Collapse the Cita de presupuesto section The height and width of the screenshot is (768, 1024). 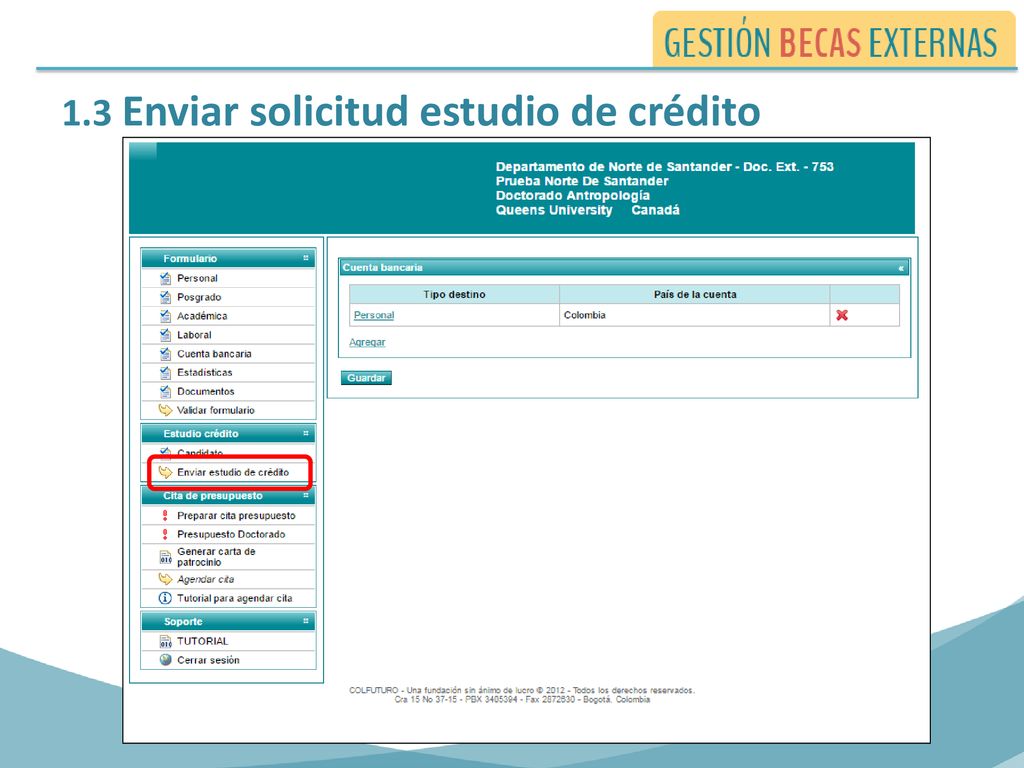click(305, 496)
